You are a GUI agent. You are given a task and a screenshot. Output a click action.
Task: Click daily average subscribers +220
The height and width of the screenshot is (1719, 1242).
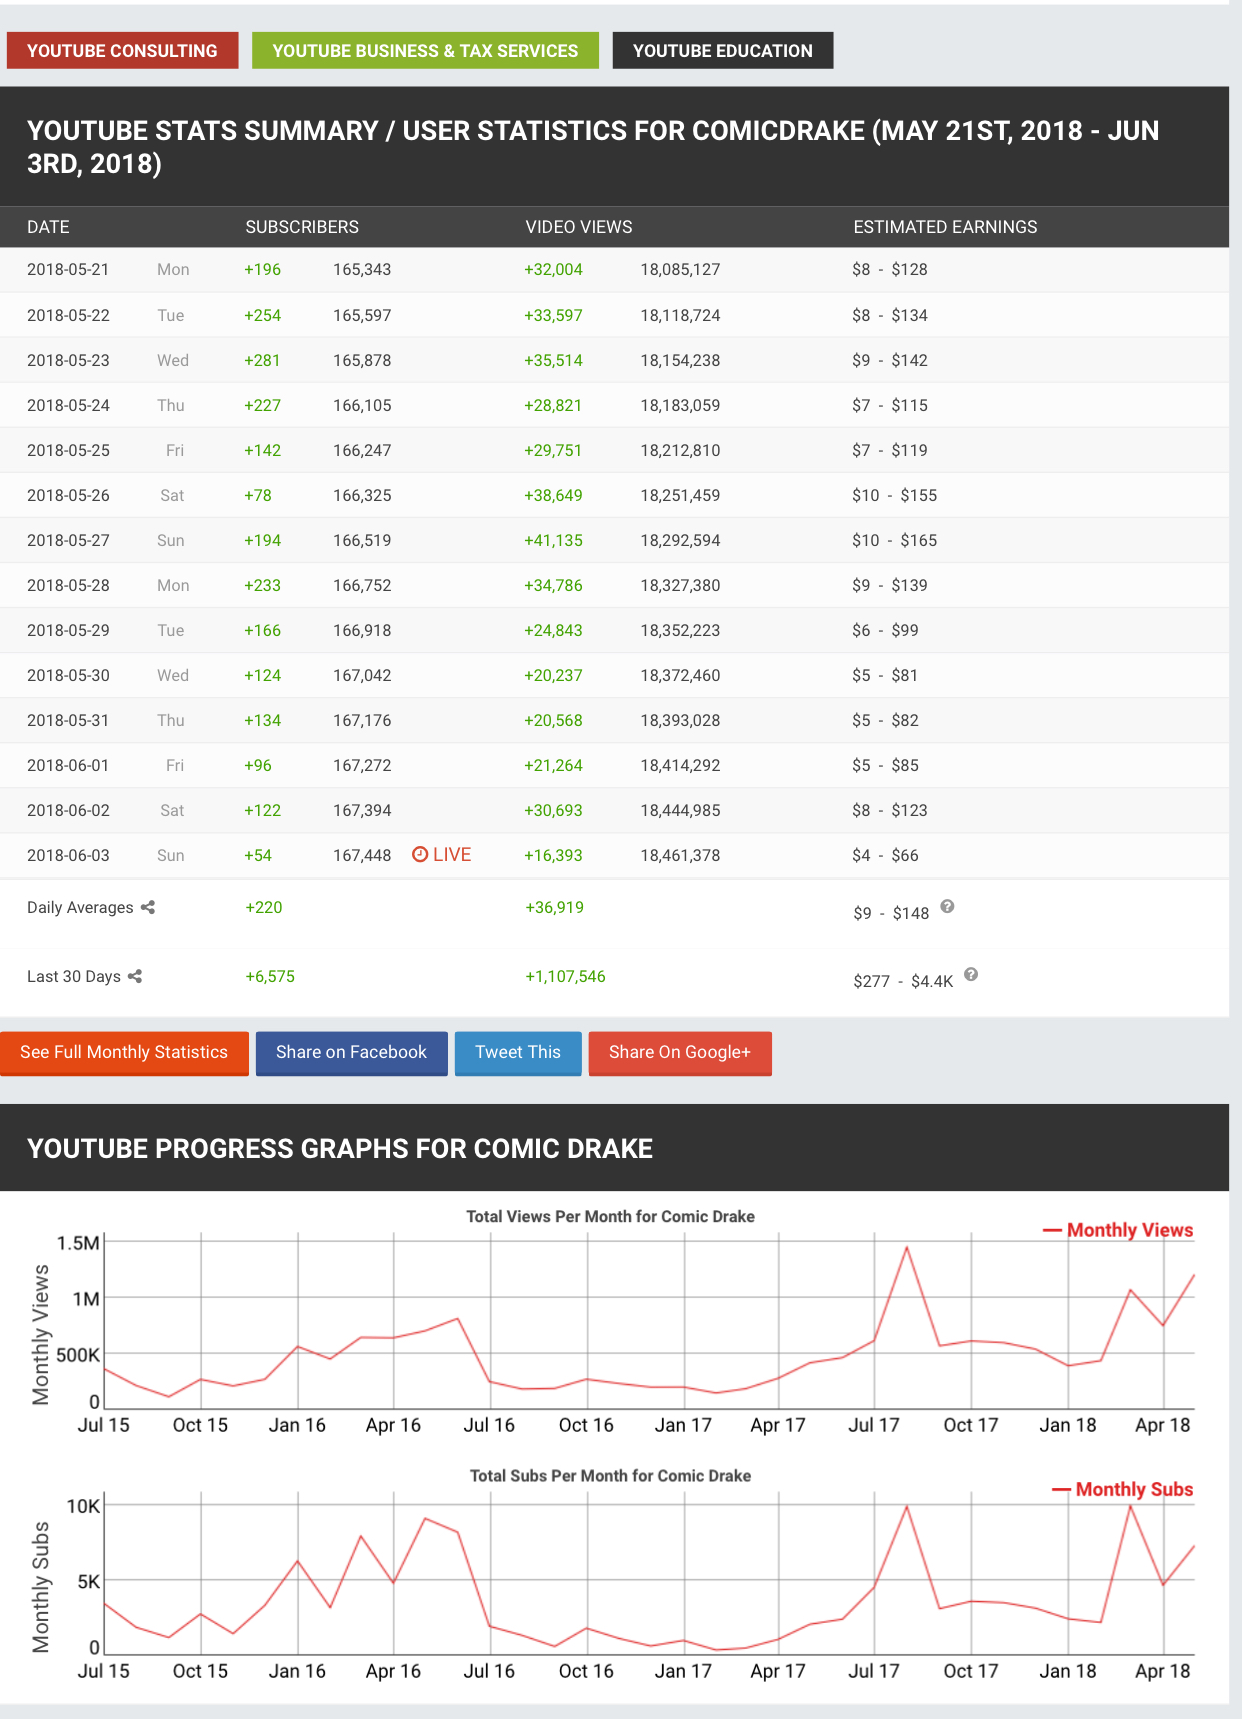(x=264, y=907)
